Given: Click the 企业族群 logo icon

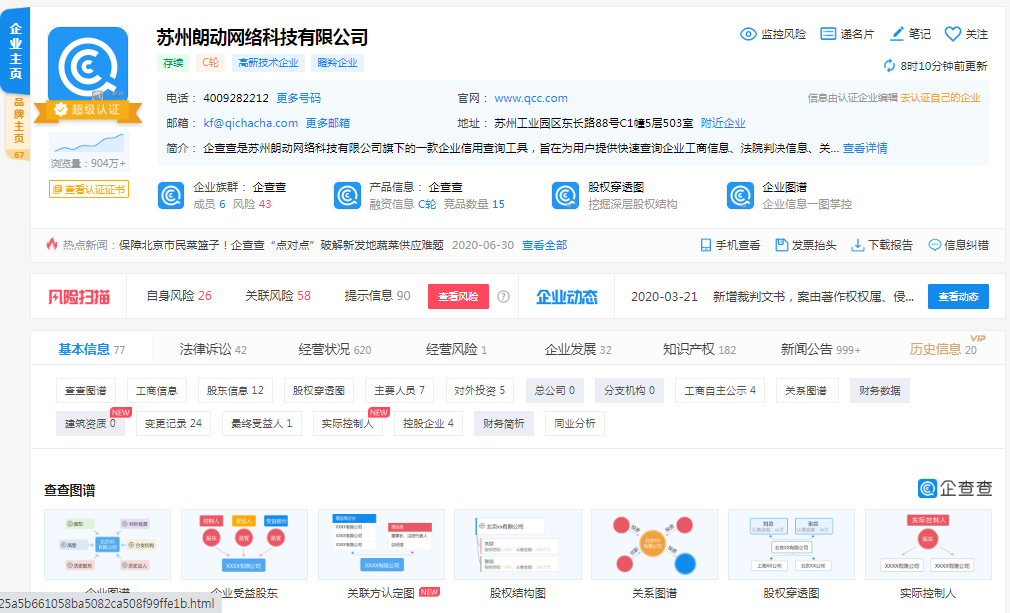Looking at the screenshot, I should 171,196.
